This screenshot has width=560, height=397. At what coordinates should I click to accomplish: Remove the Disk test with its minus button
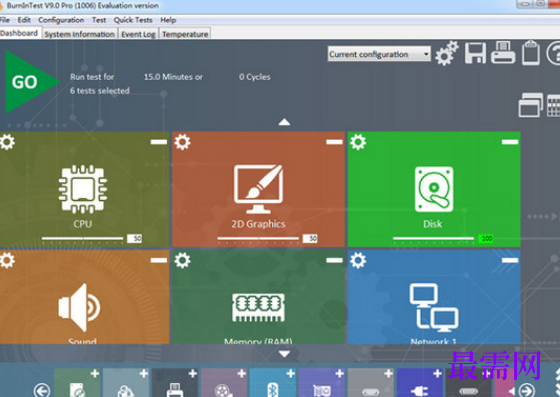[510, 142]
